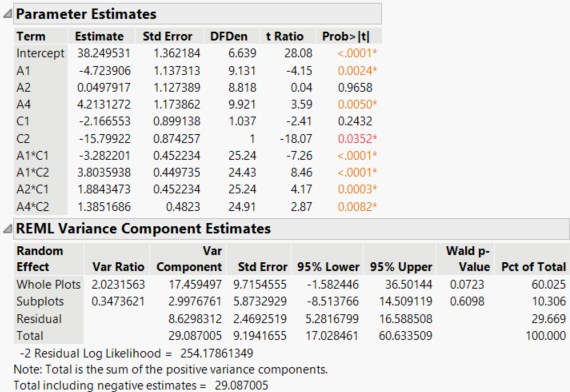Image resolution: width=570 pixels, height=392 pixels.
Task: Click the DFDen column header
Action: coord(229,36)
